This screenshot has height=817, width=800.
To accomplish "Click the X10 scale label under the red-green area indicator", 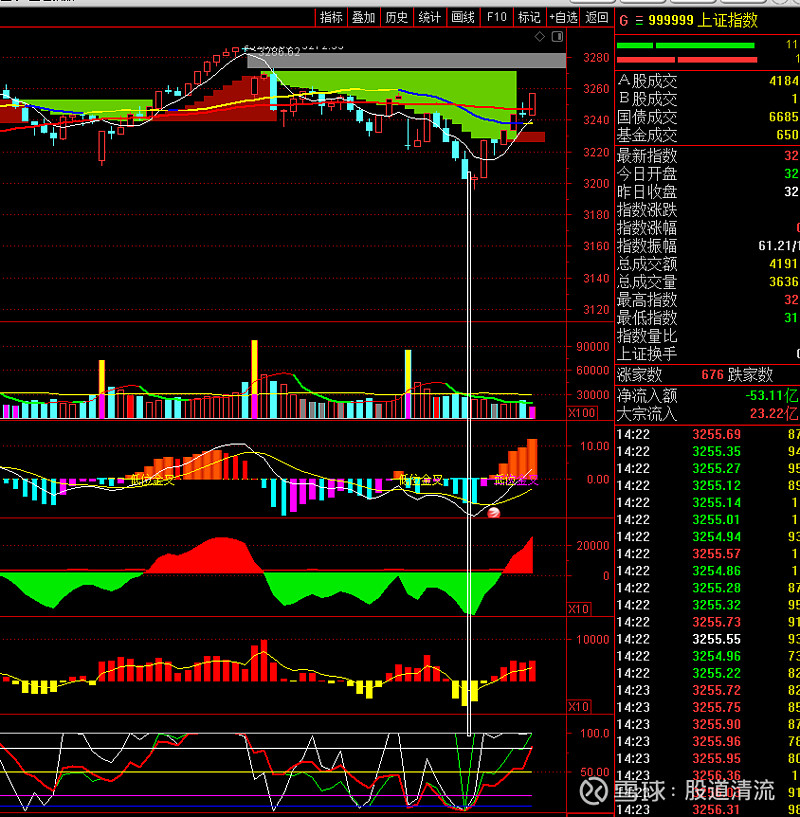I will coord(580,609).
